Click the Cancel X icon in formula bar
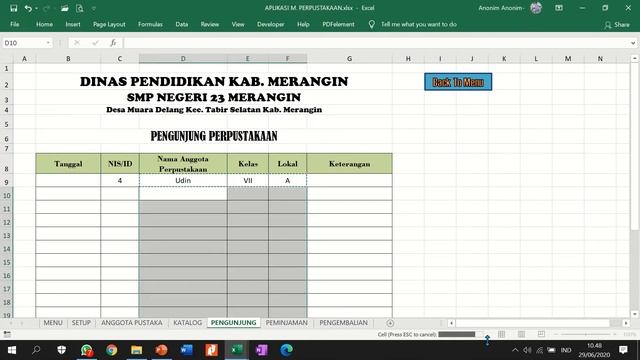 [x=77, y=43]
